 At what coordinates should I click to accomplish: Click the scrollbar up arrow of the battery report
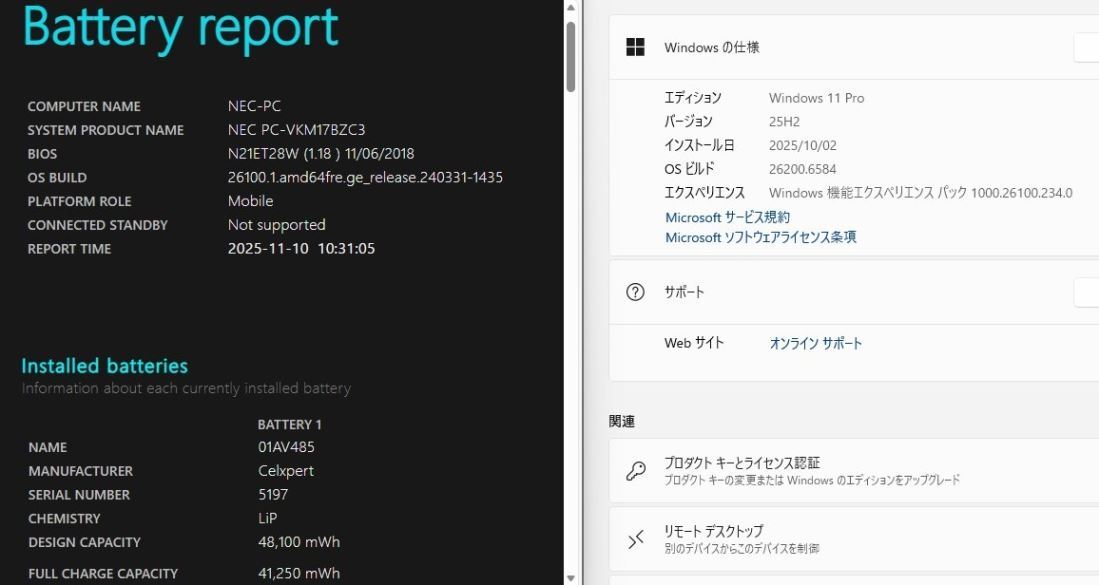(572, 8)
